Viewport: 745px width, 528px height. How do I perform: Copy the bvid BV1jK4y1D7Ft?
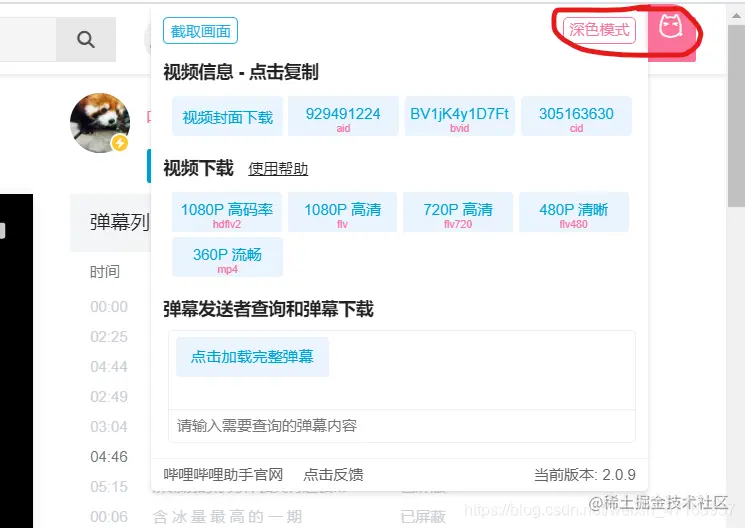[x=459, y=116]
